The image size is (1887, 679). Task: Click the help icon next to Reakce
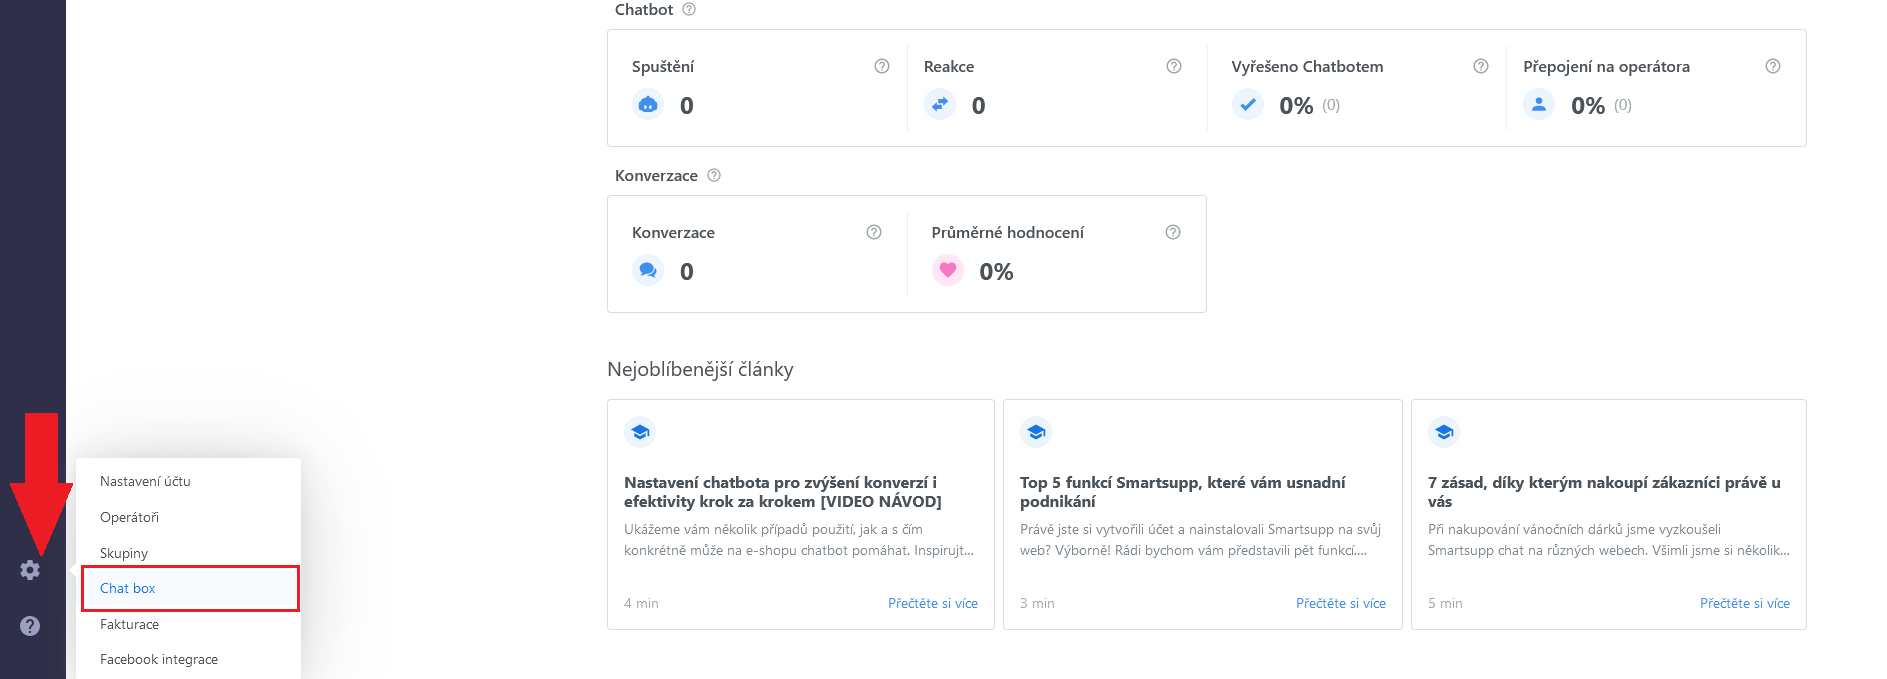point(1173,66)
